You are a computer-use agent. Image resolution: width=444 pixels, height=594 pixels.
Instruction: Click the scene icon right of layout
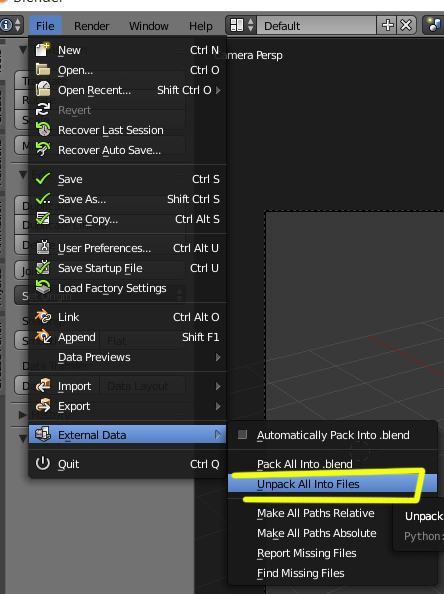(434, 25)
